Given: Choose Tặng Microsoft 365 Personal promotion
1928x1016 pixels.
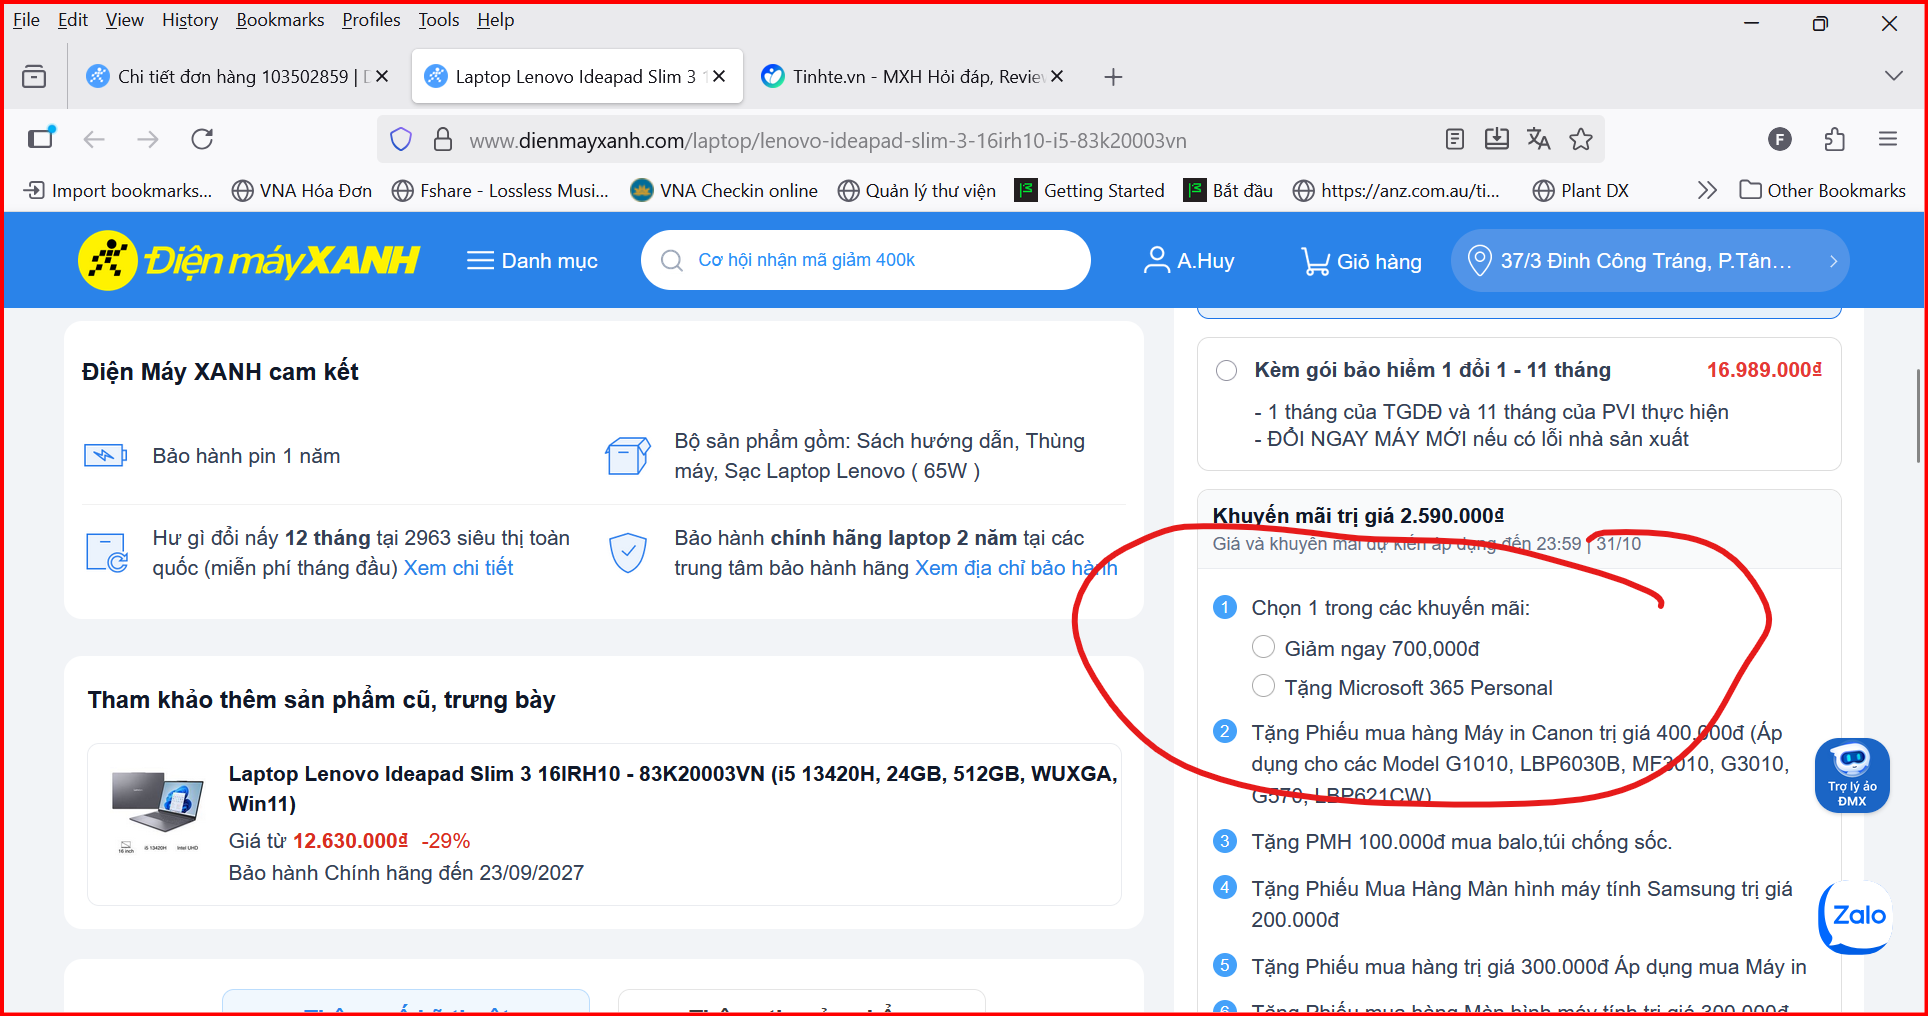Looking at the screenshot, I should point(1264,687).
